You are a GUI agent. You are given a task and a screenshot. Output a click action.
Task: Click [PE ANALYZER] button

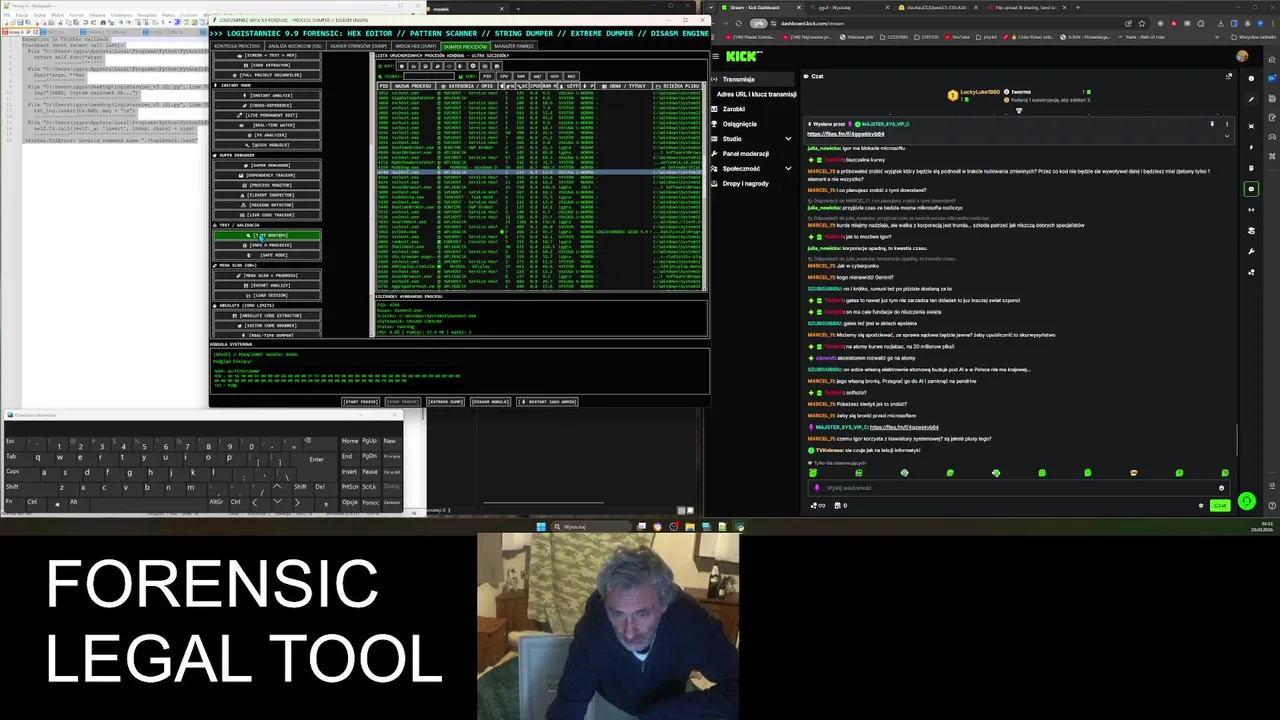[267, 135]
